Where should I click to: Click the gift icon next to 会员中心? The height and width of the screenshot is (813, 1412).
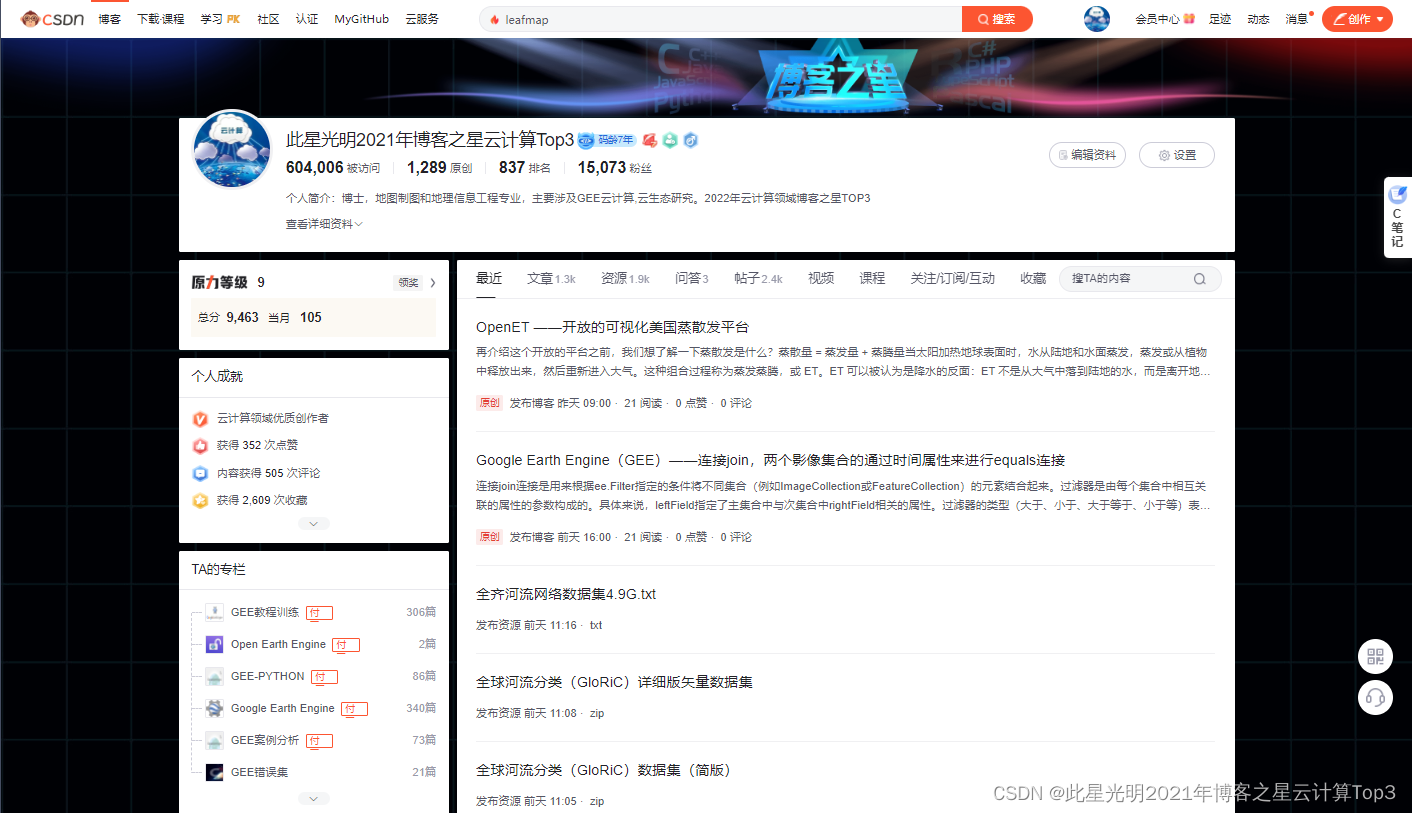click(1189, 19)
